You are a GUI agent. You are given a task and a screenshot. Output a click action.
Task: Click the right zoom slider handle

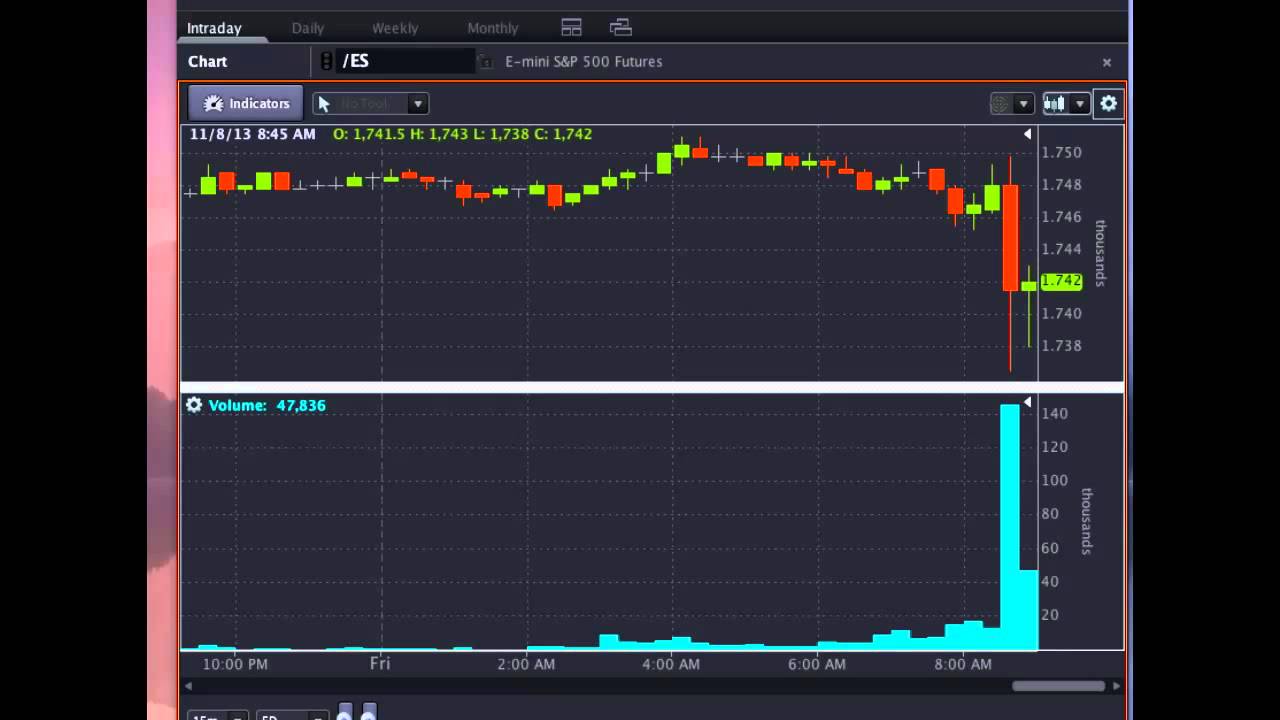pyautogui.click(x=369, y=713)
